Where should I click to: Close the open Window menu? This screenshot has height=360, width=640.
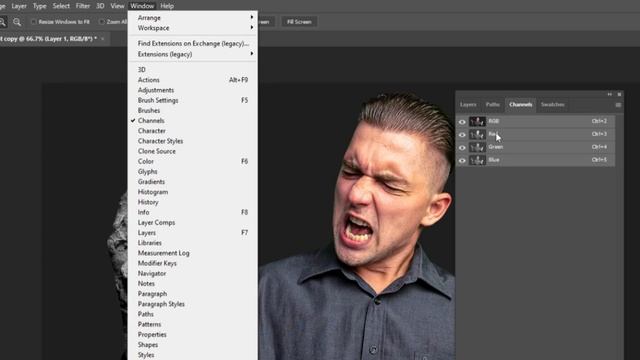(x=142, y=6)
